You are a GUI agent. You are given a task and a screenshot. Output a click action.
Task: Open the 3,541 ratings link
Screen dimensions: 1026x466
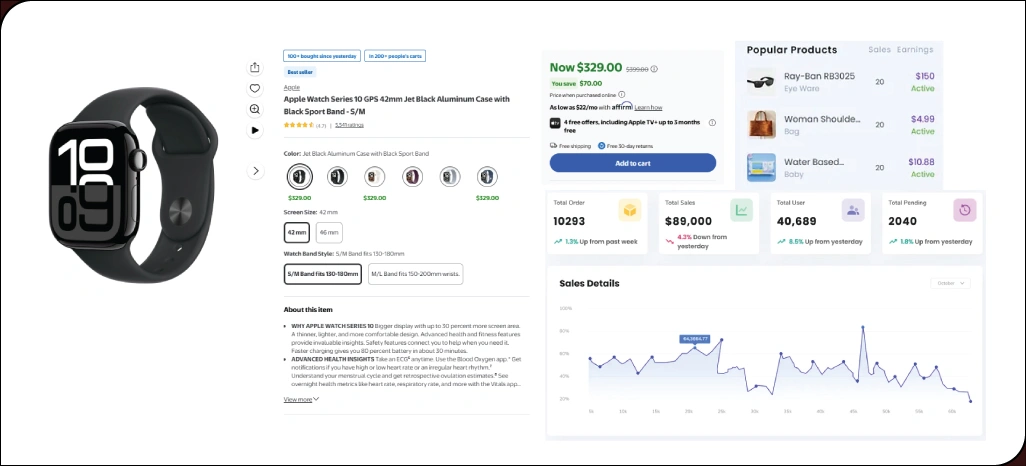coord(349,125)
